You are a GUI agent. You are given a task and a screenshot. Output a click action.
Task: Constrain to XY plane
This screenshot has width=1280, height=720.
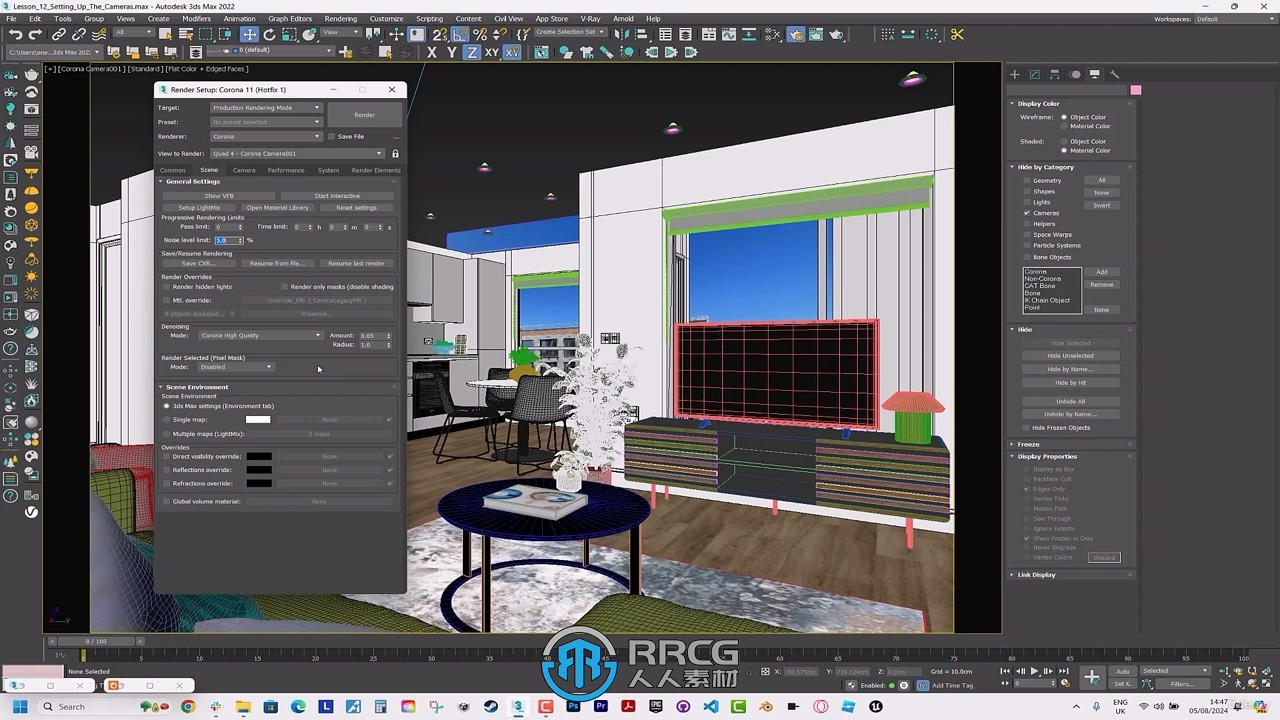click(492, 52)
